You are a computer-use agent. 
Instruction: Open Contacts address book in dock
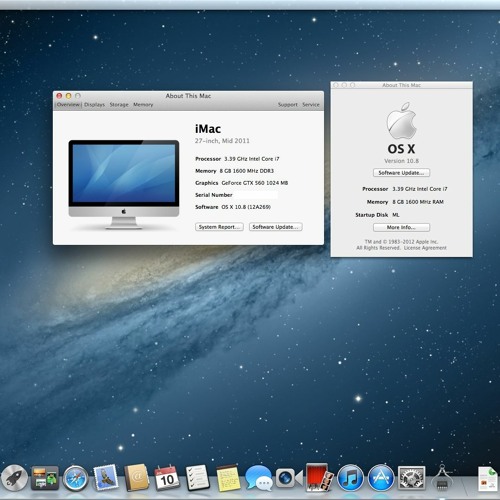(137, 478)
